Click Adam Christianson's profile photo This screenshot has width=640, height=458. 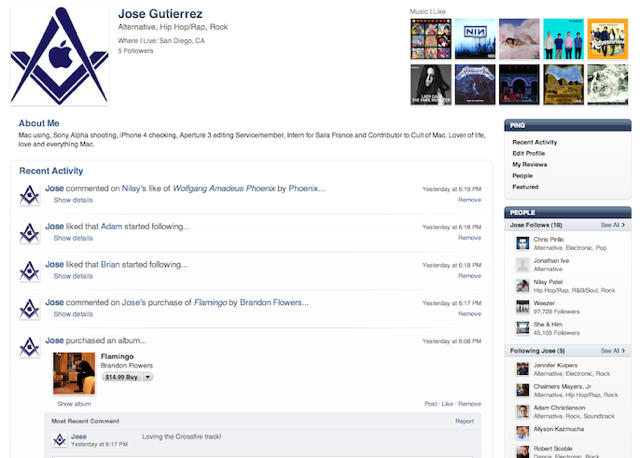pyautogui.click(x=522, y=410)
